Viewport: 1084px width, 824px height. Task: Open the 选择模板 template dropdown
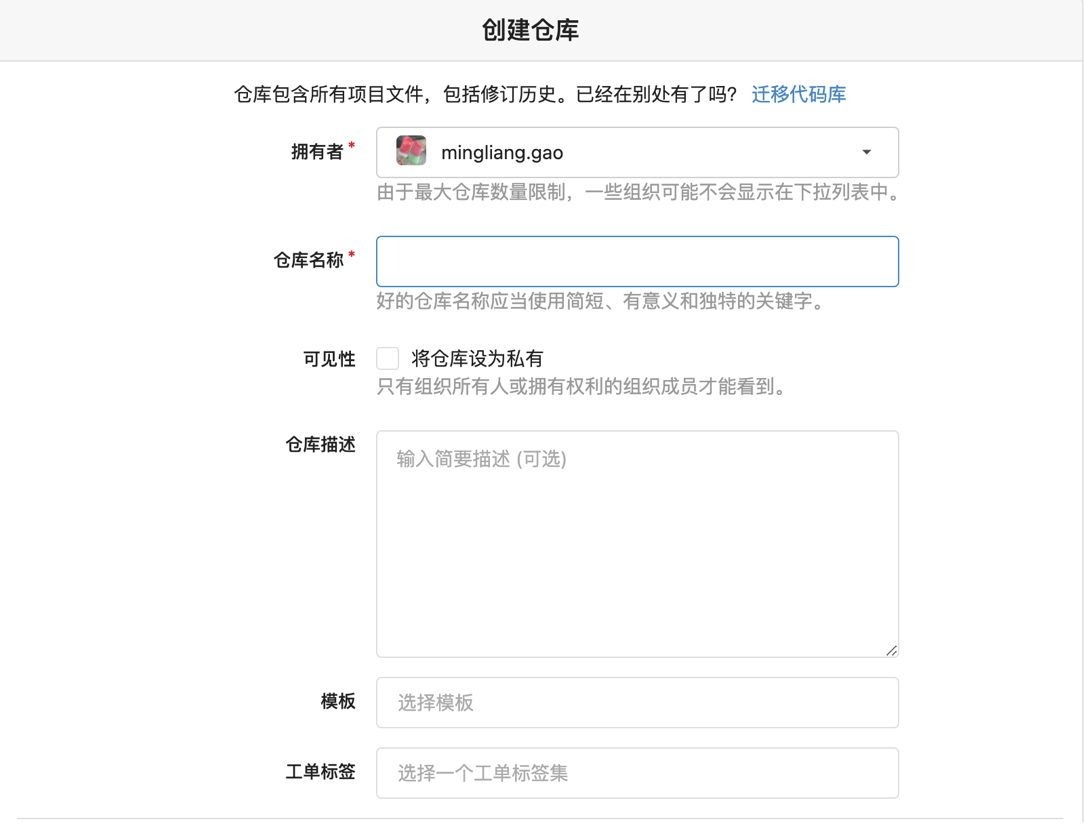637,703
